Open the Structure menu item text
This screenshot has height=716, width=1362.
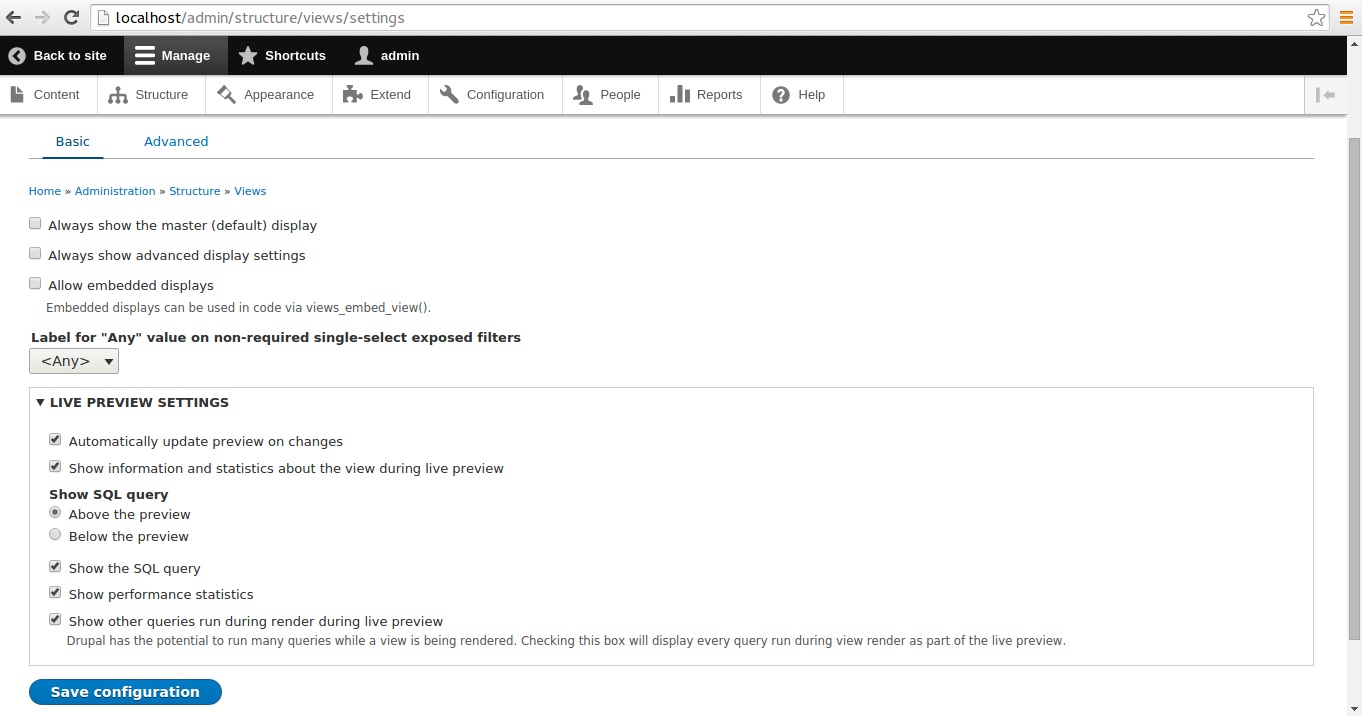tap(162, 95)
